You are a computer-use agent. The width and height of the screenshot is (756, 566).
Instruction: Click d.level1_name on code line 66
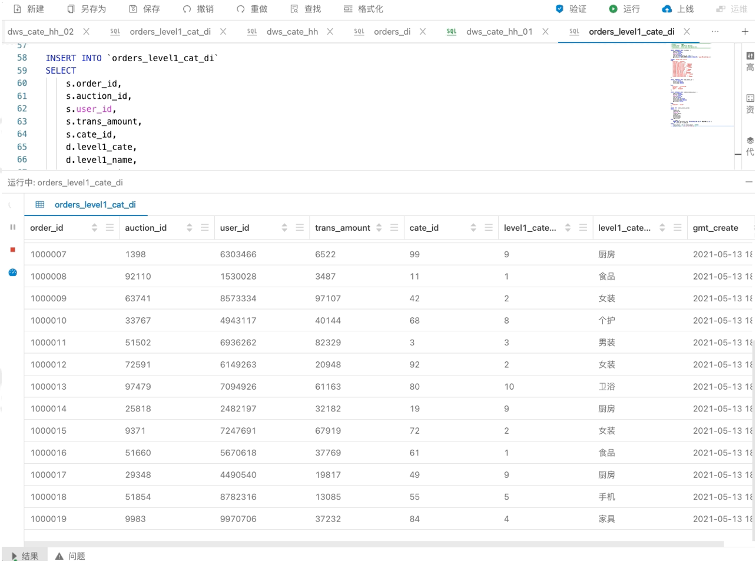click(x=101, y=160)
